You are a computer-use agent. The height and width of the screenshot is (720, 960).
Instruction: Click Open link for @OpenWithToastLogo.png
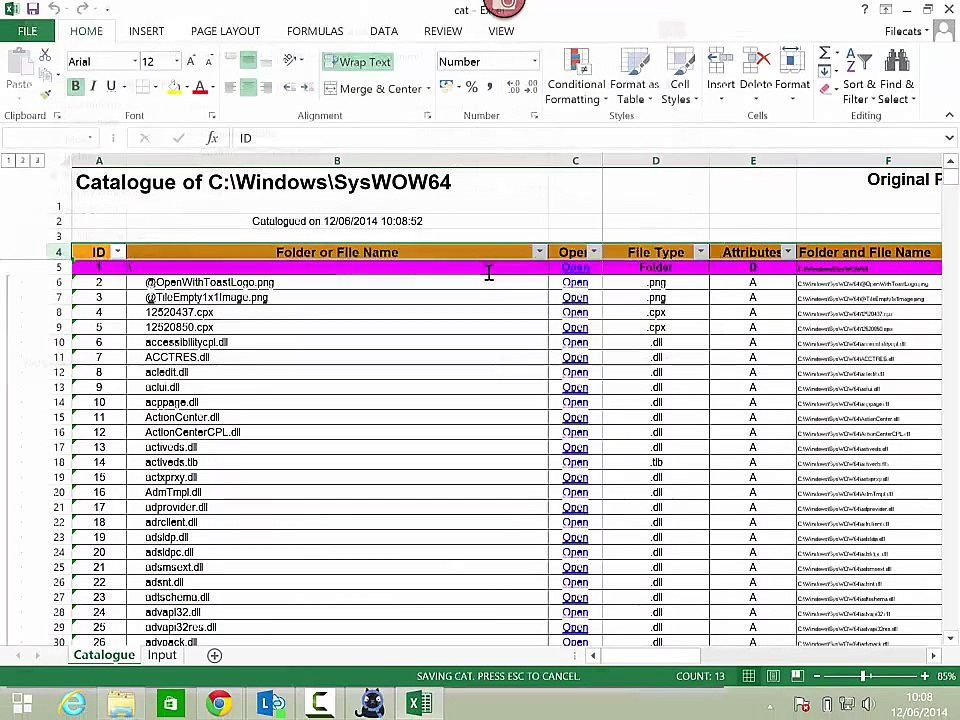pyautogui.click(x=575, y=282)
